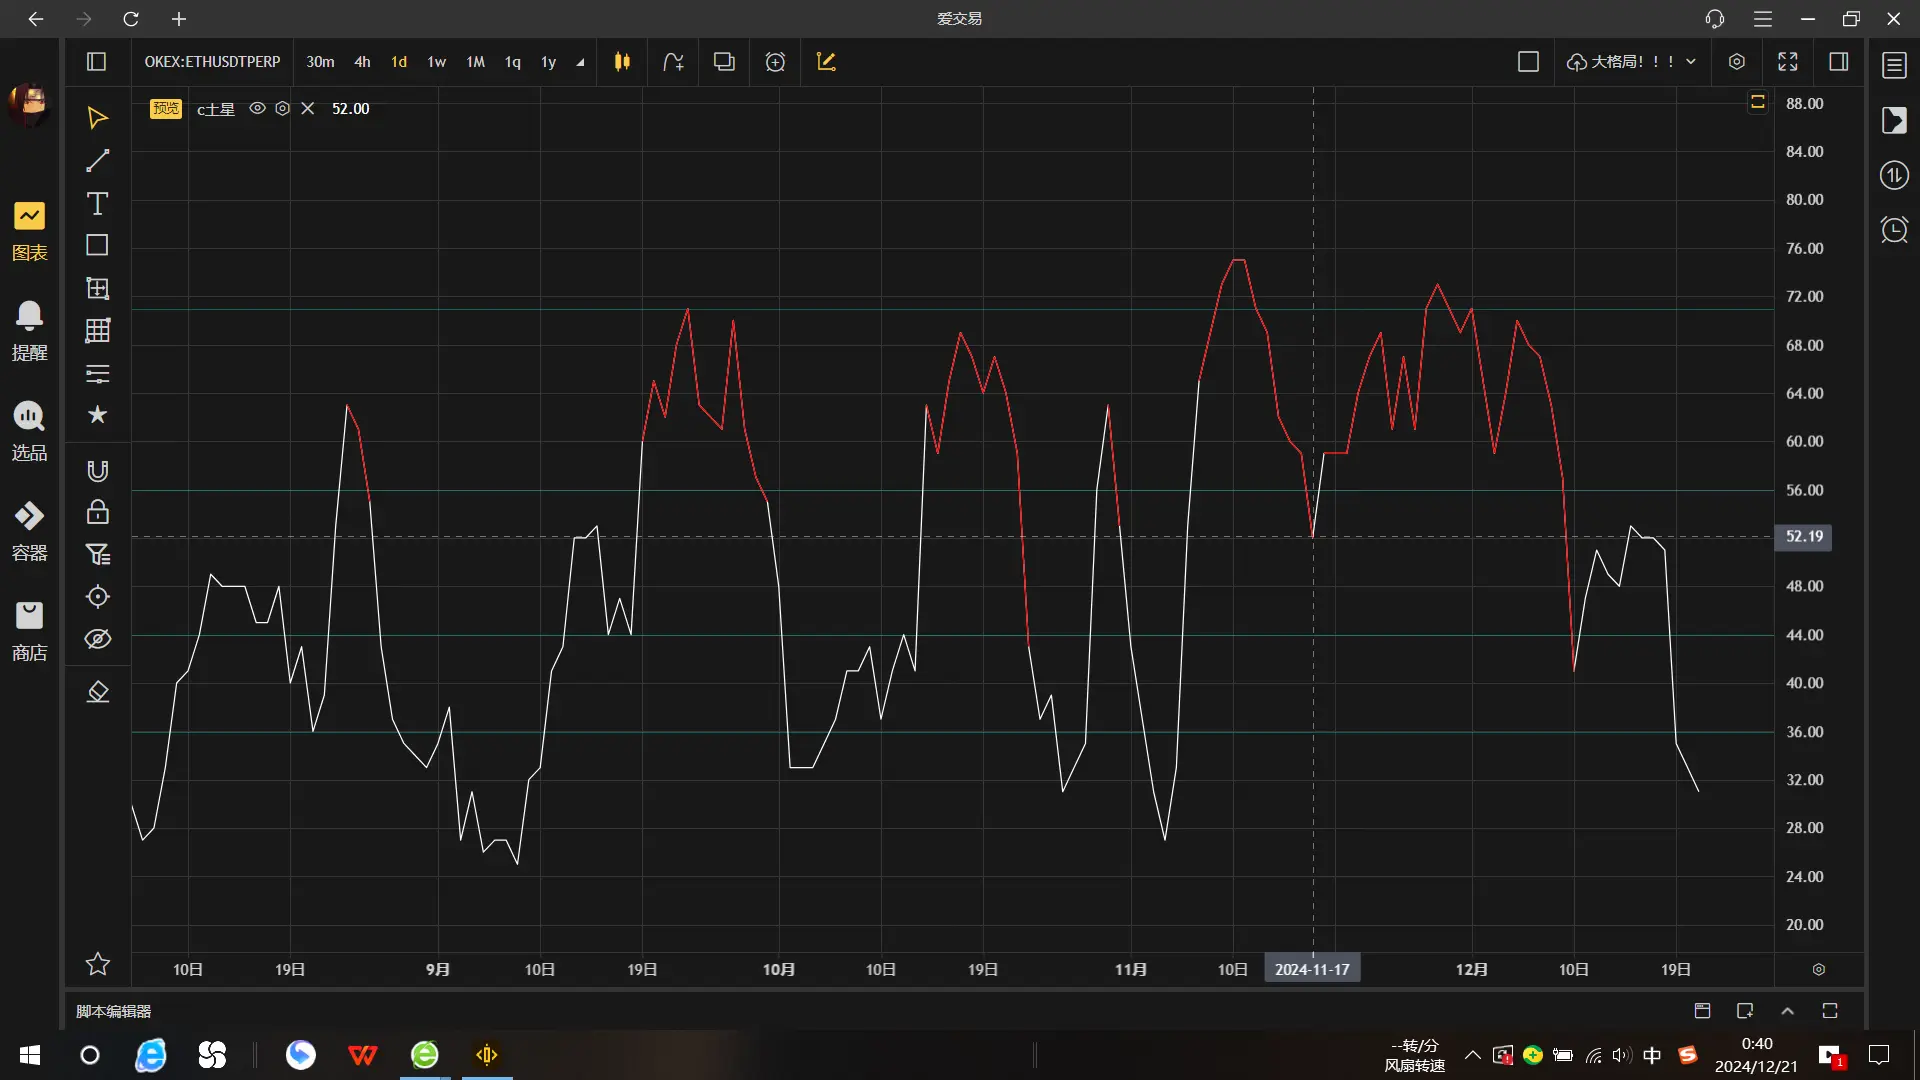Image resolution: width=1920 pixels, height=1080 pixels.
Task: Open WPS Office from the taskbar
Action: pos(362,1055)
